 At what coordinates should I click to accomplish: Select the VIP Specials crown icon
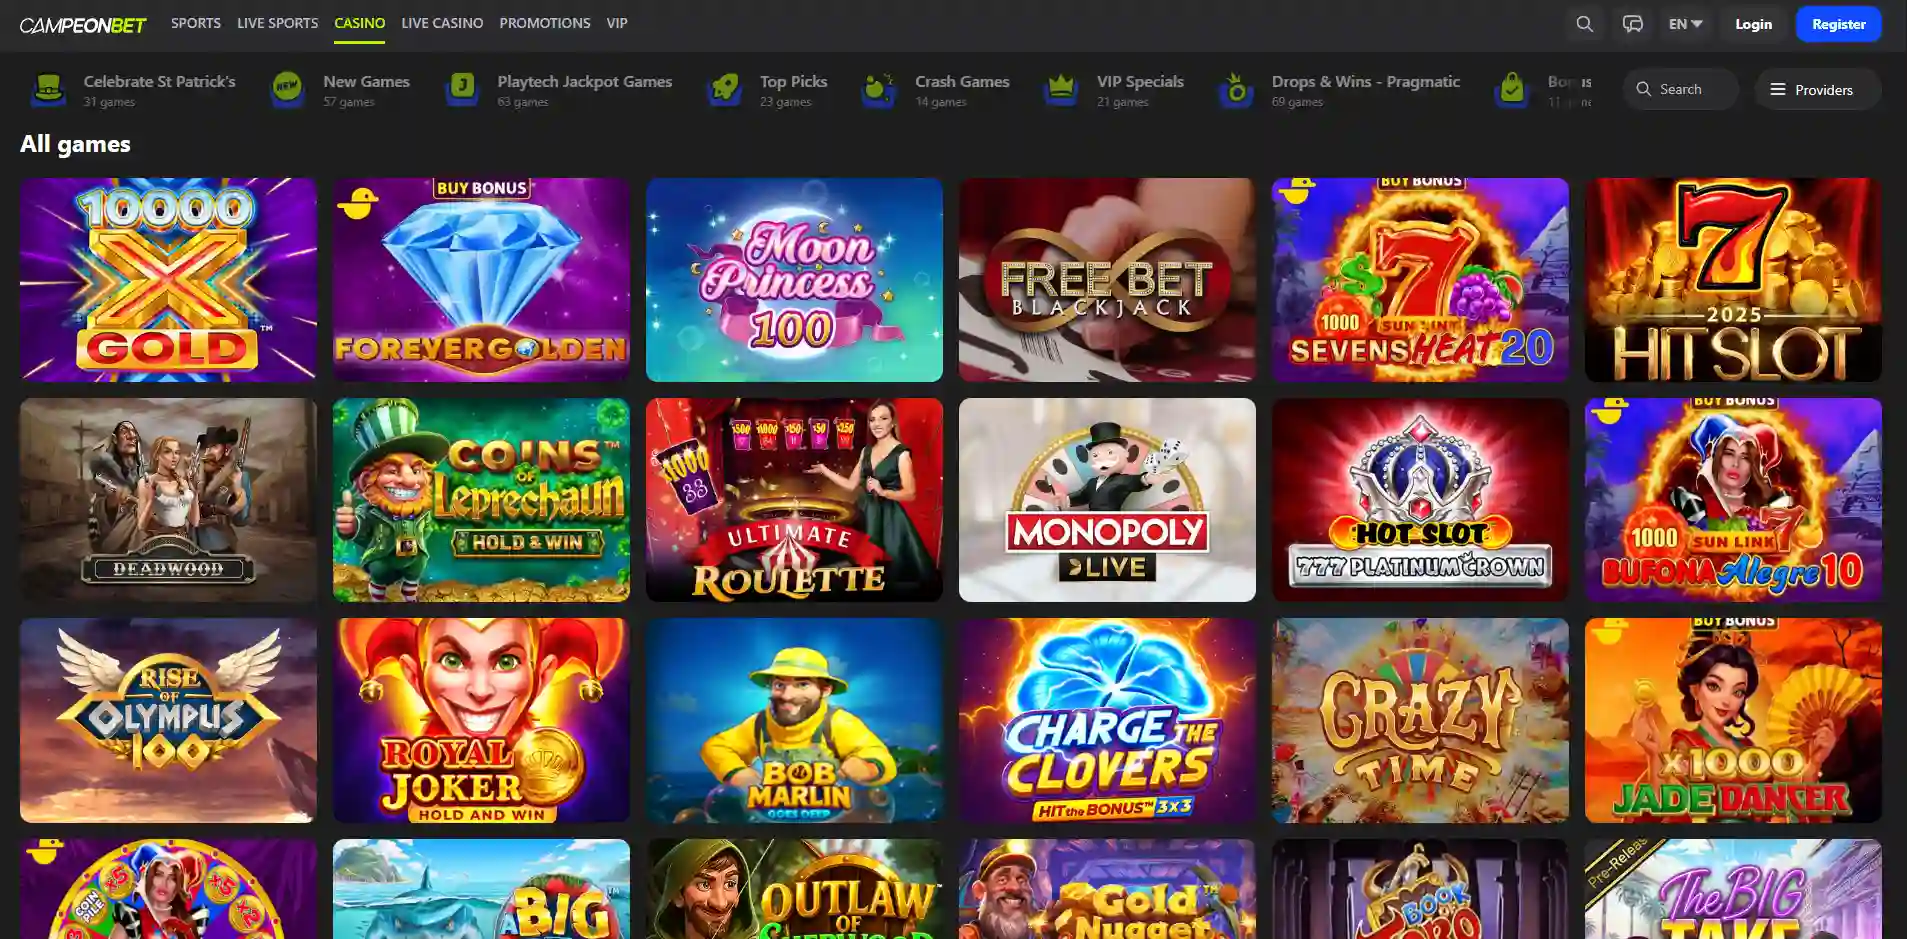coord(1061,90)
